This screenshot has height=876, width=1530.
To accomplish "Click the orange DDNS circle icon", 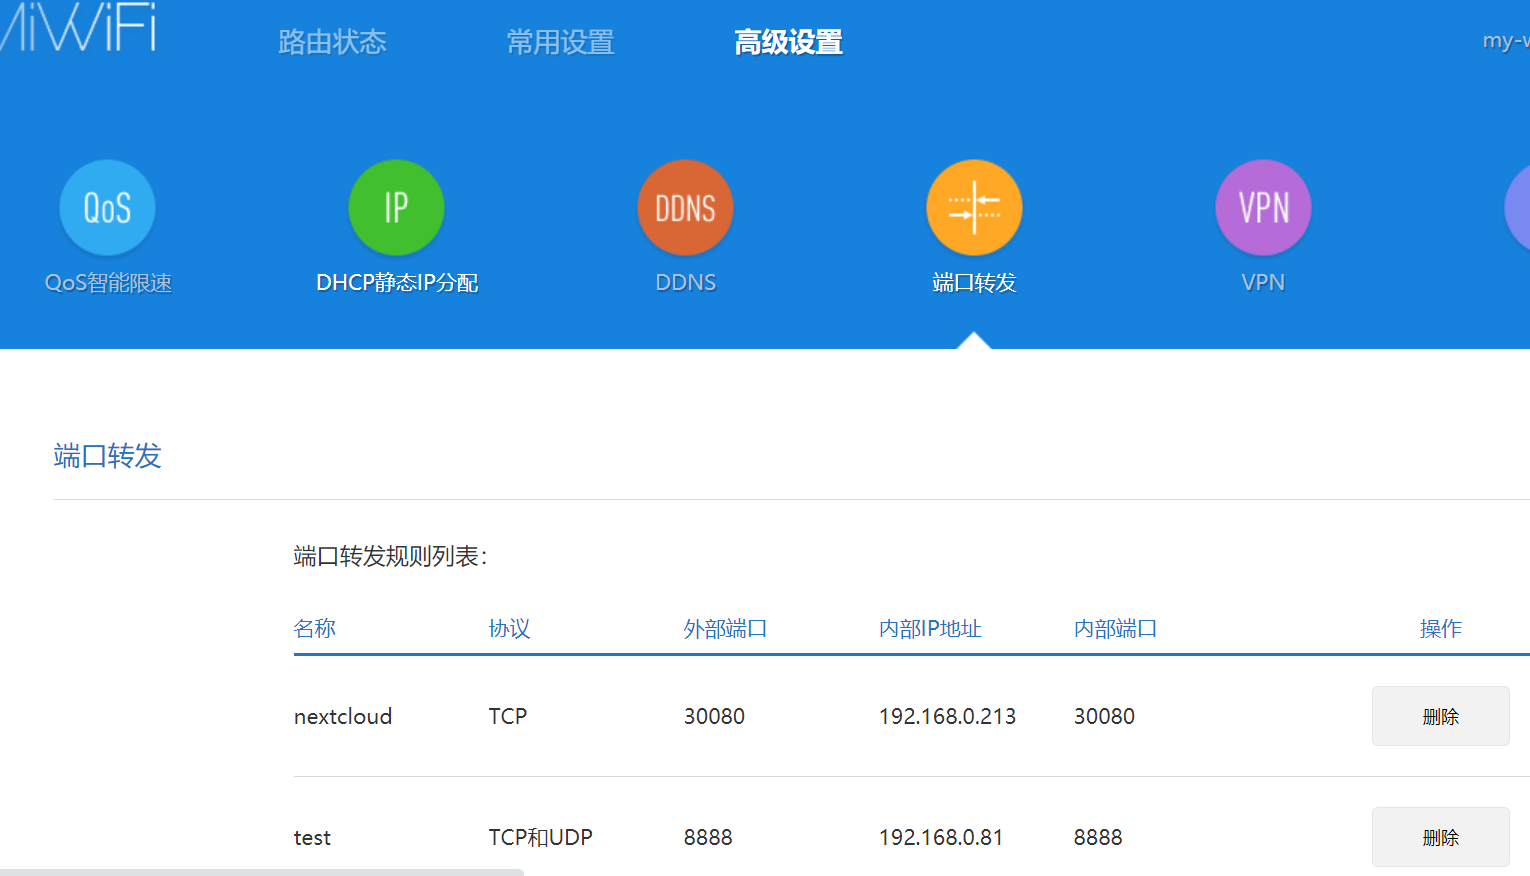I will click(x=685, y=207).
